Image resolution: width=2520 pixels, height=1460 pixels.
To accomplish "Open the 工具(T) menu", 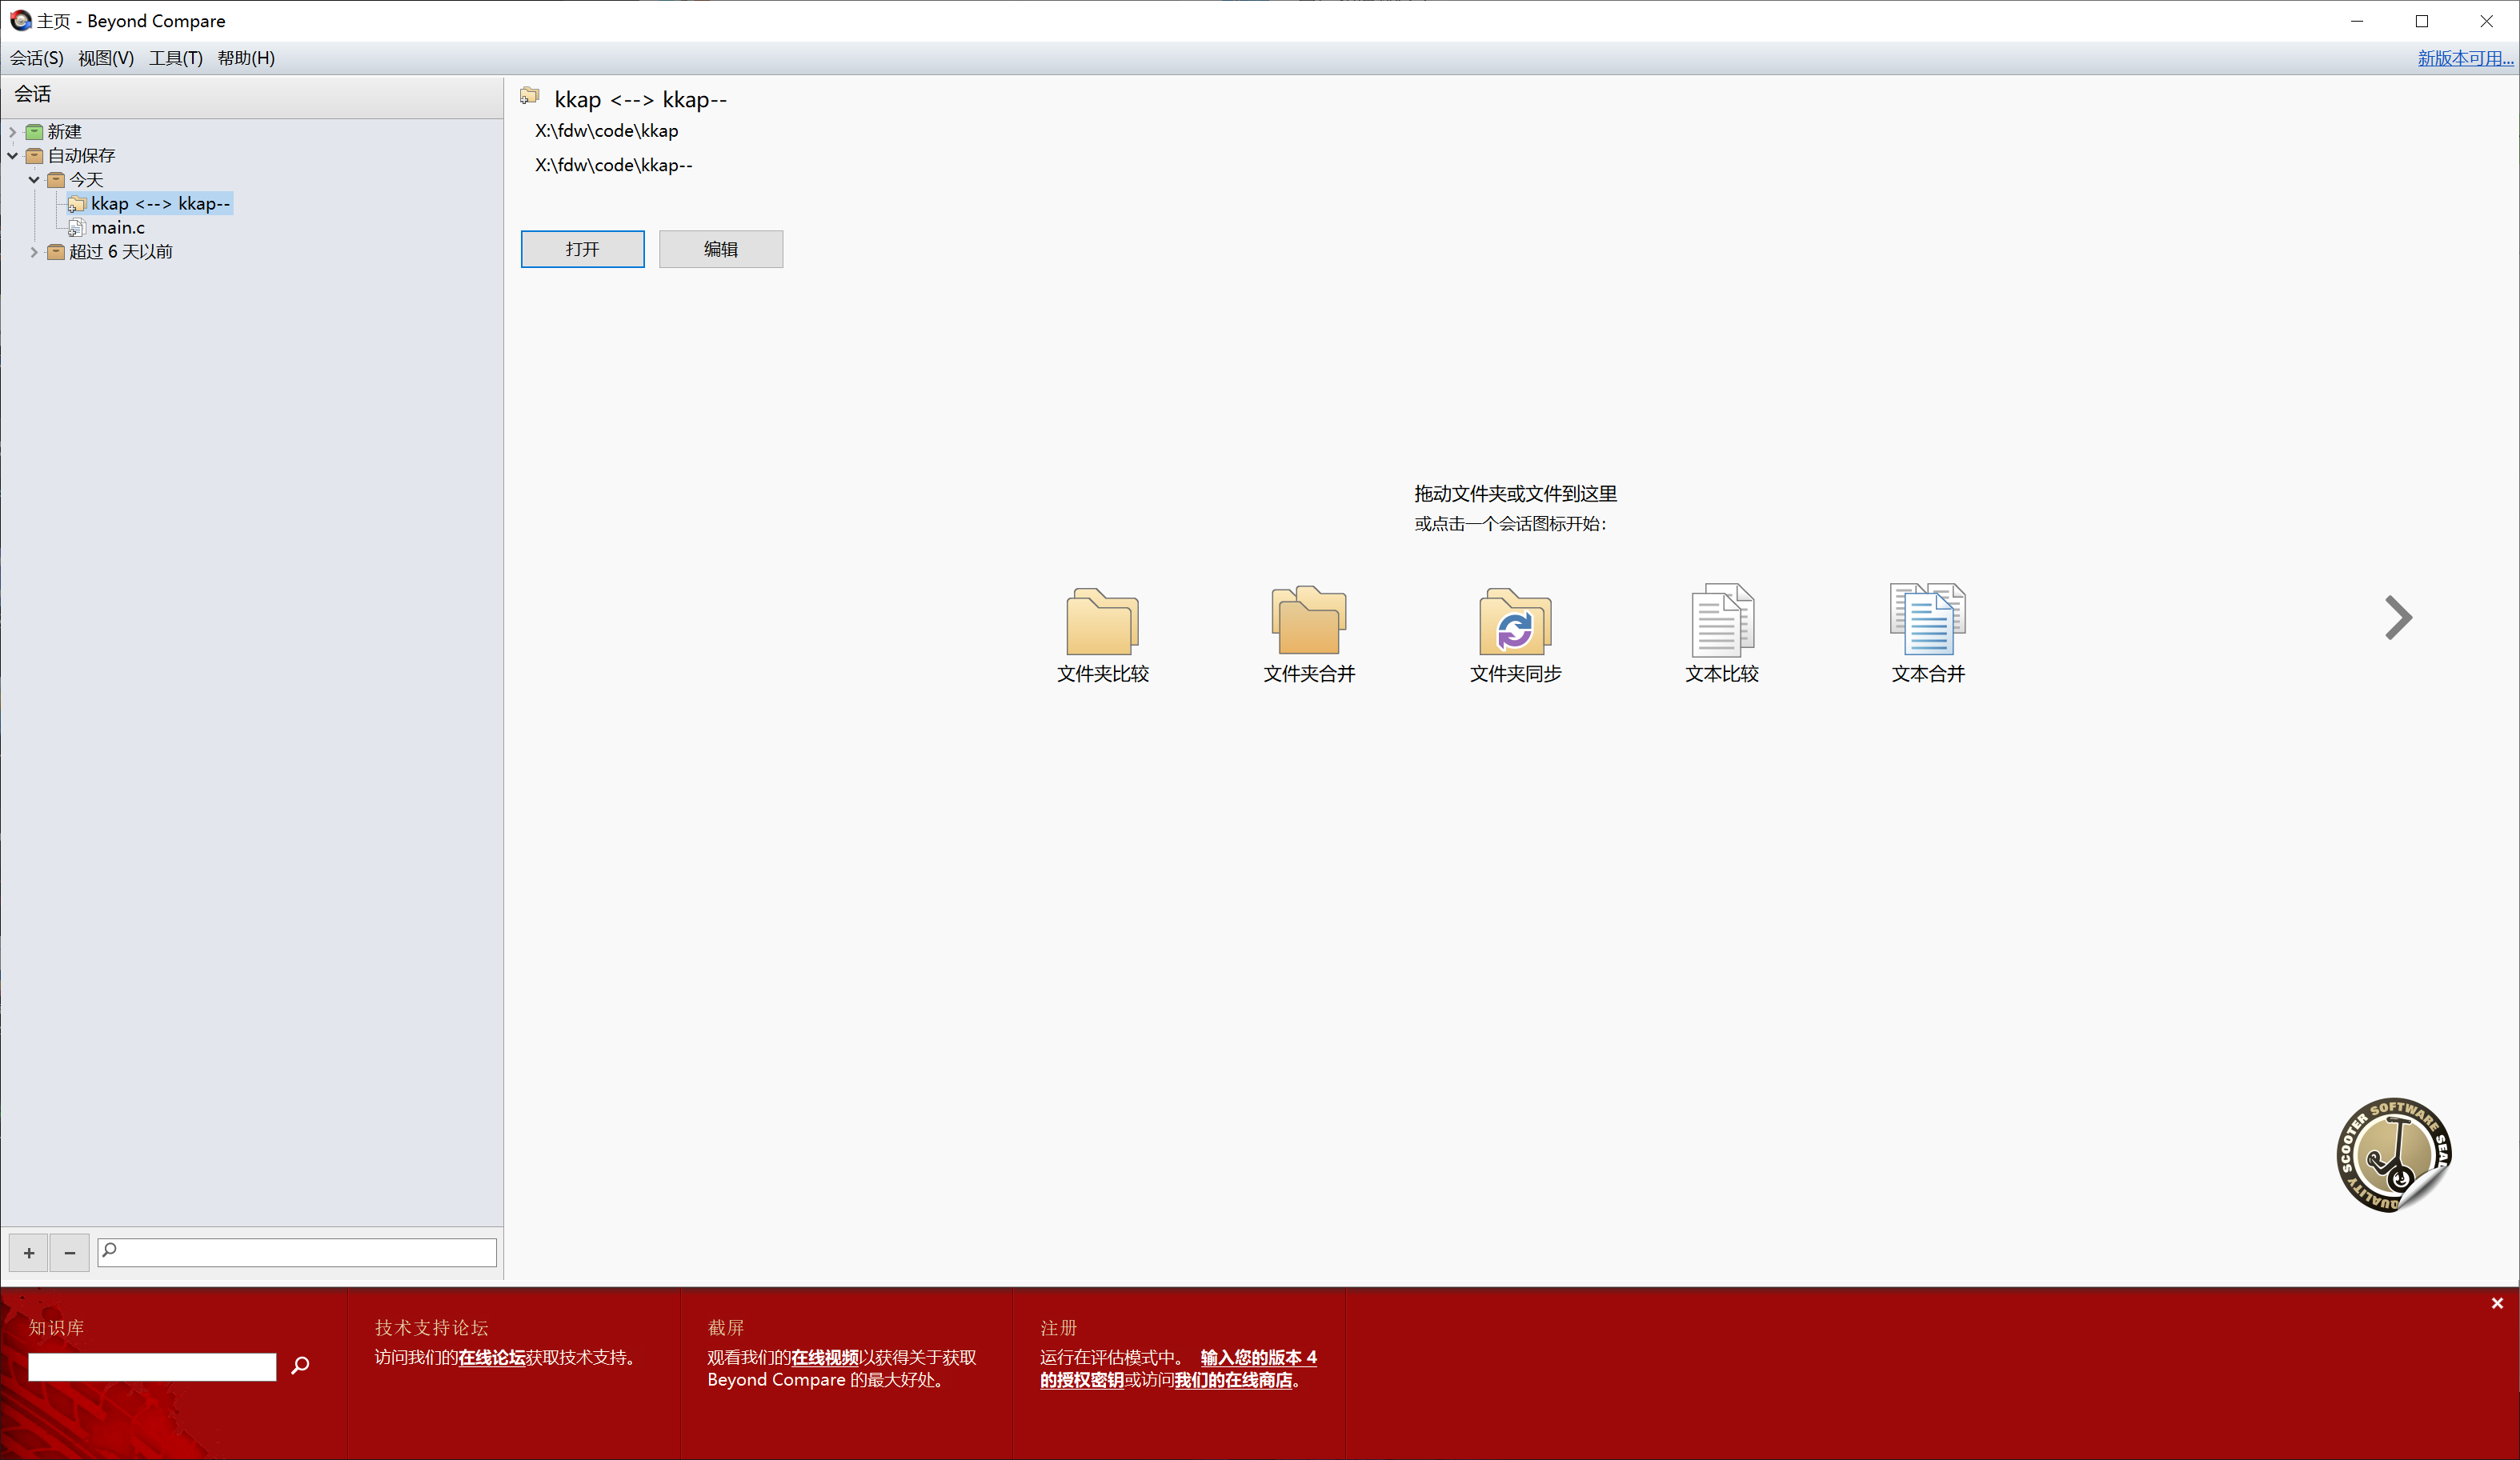I will coord(175,58).
